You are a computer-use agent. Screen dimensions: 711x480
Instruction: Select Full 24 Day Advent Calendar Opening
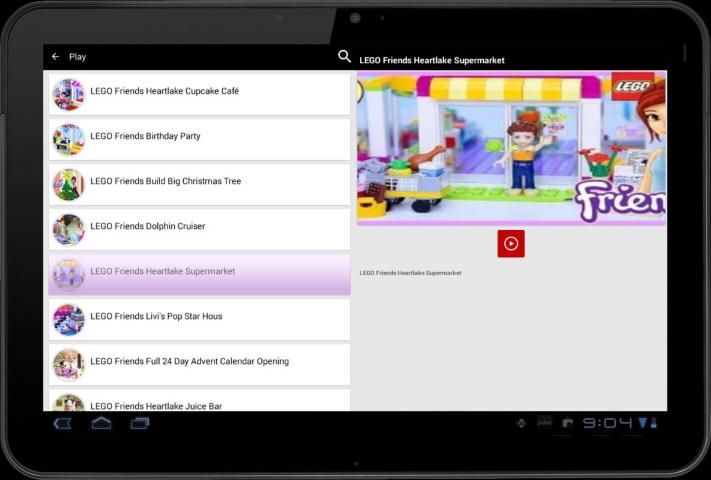click(x=200, y=362)
